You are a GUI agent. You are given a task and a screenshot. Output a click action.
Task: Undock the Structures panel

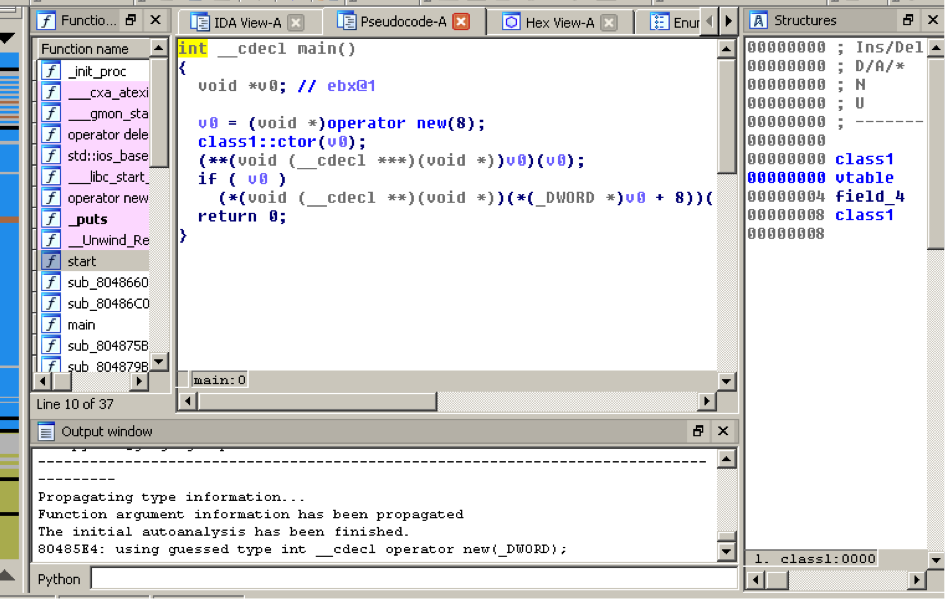(908, 20)
